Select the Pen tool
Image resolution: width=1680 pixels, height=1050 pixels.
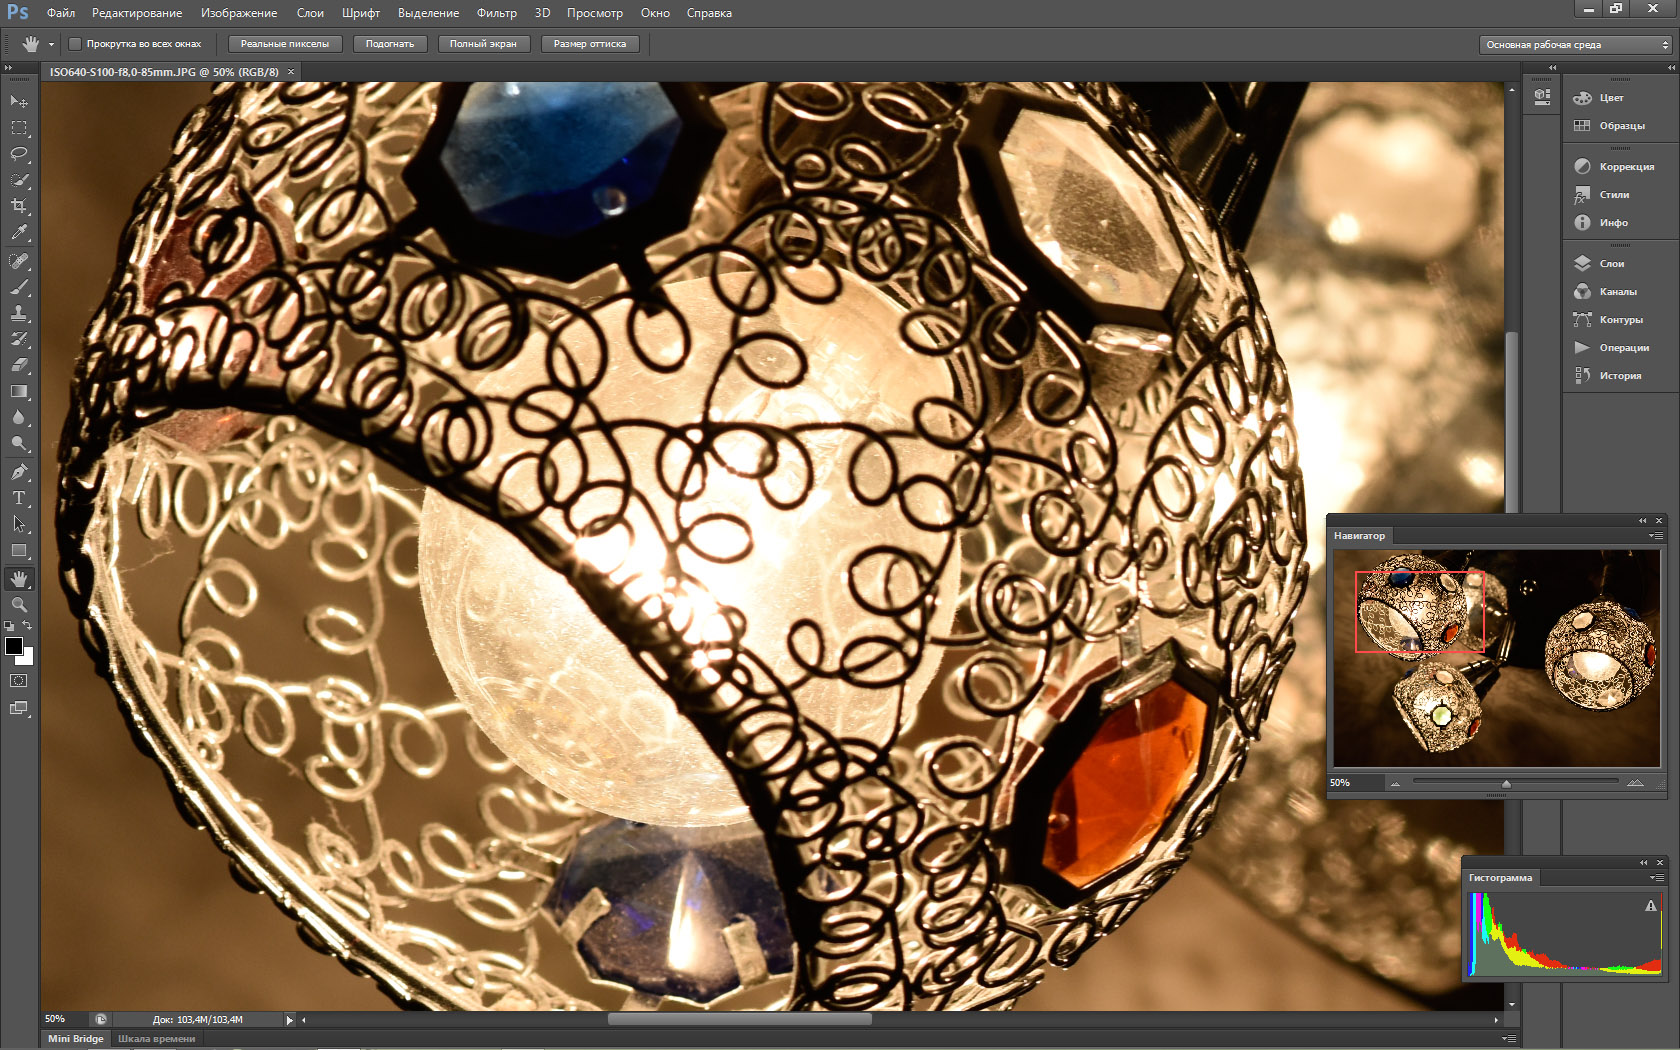(19, 472)
